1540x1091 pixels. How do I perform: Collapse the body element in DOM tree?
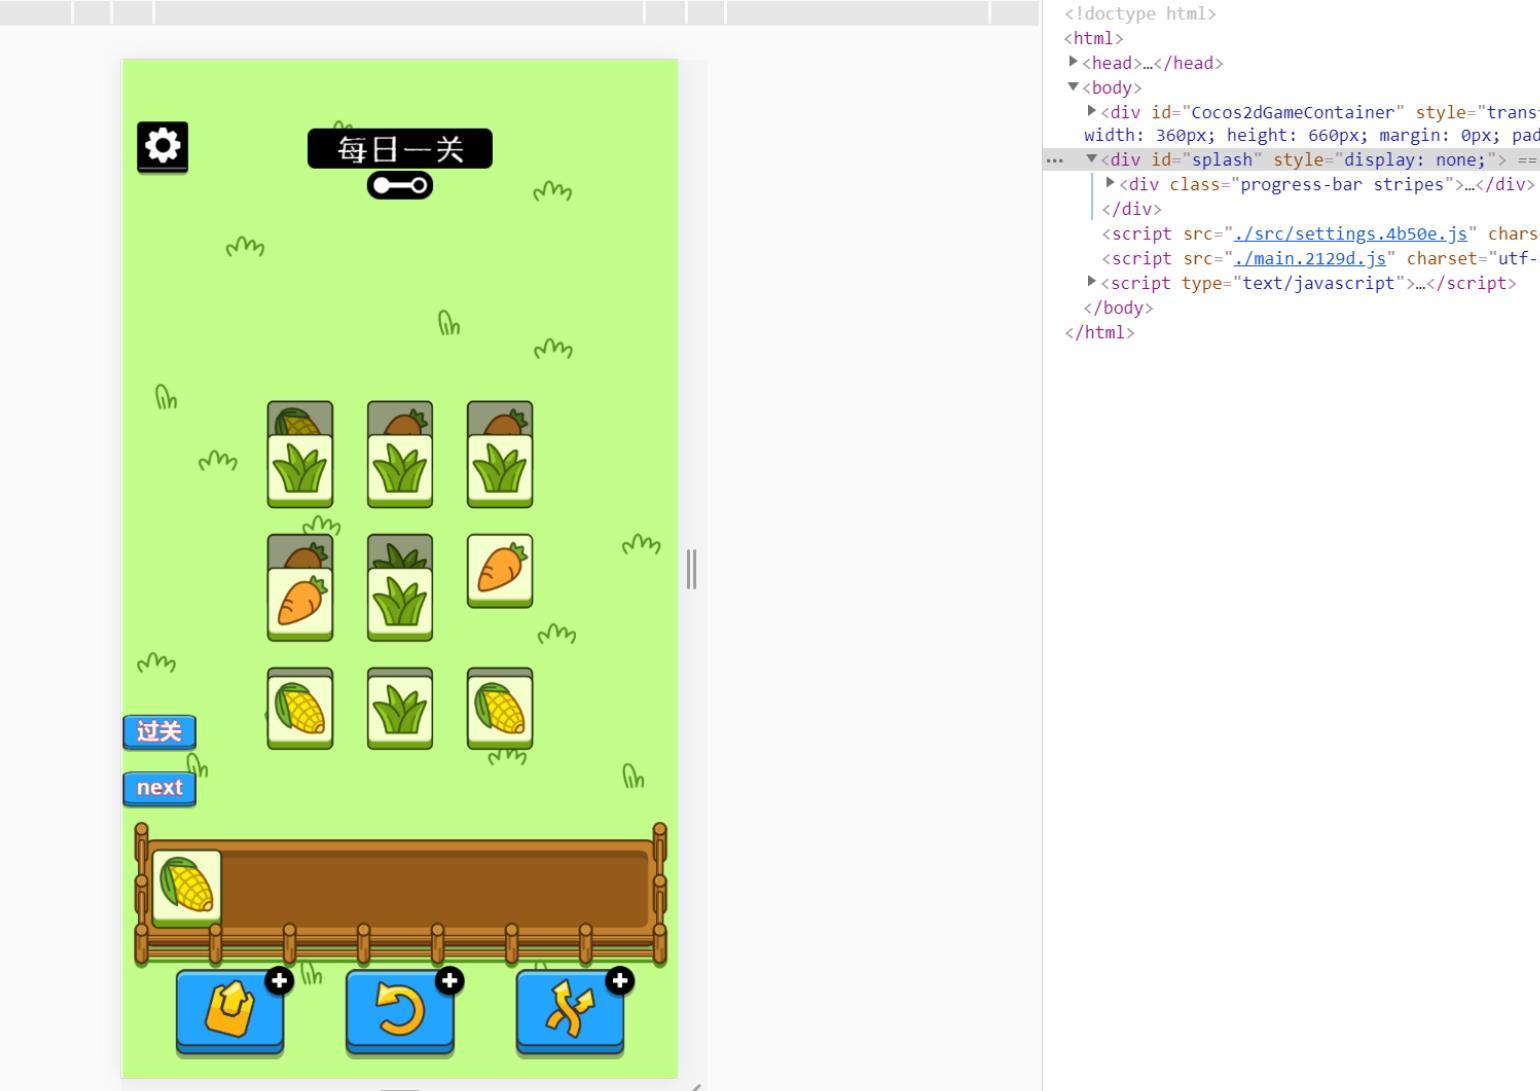pos(1074,87)
